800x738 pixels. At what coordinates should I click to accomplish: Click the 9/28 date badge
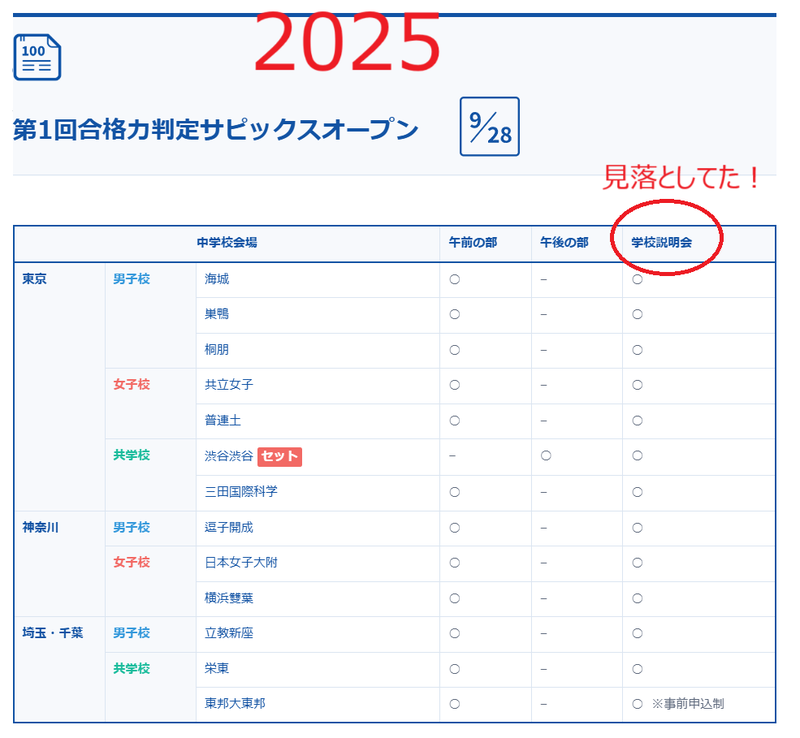coord(490,127)
